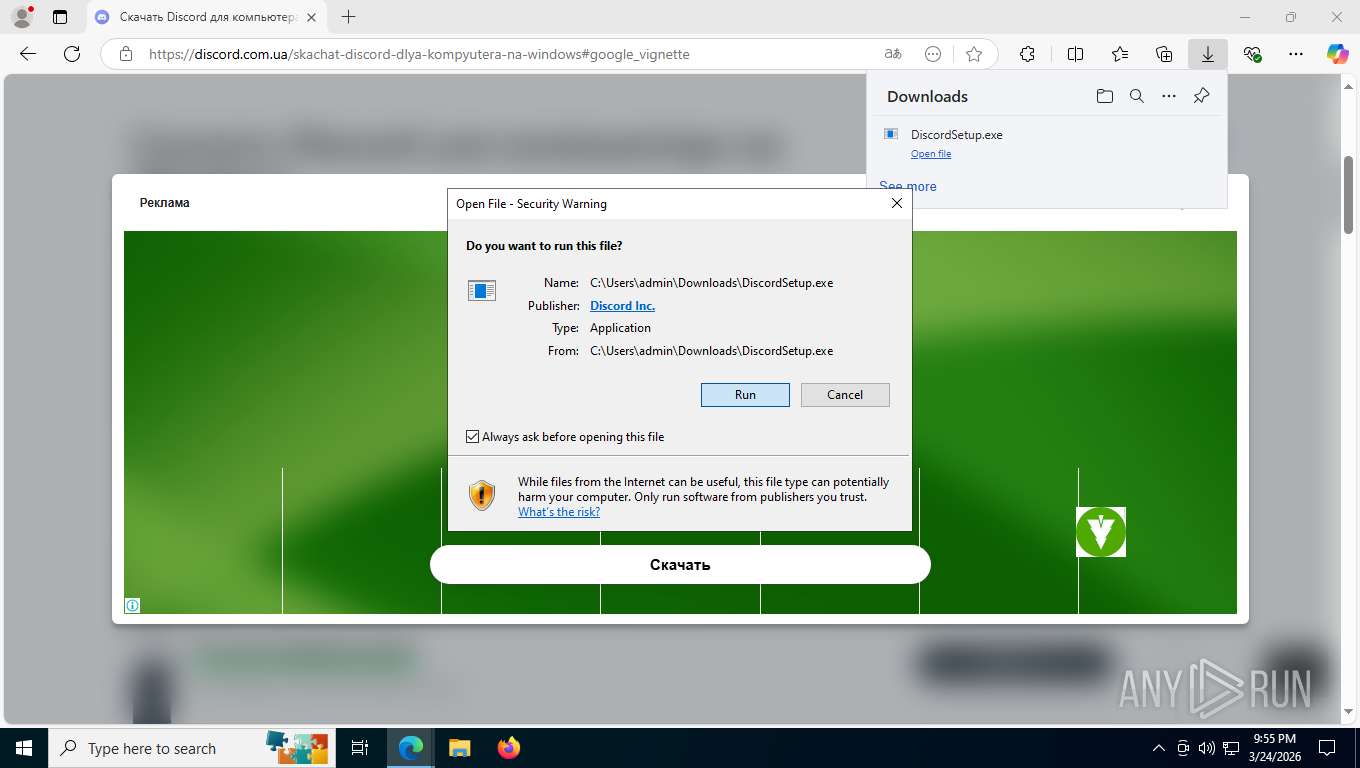The width and height of the screenshot is (1360, 768).
Task: Close the Security Warning dialog
Action: [897, 203]
